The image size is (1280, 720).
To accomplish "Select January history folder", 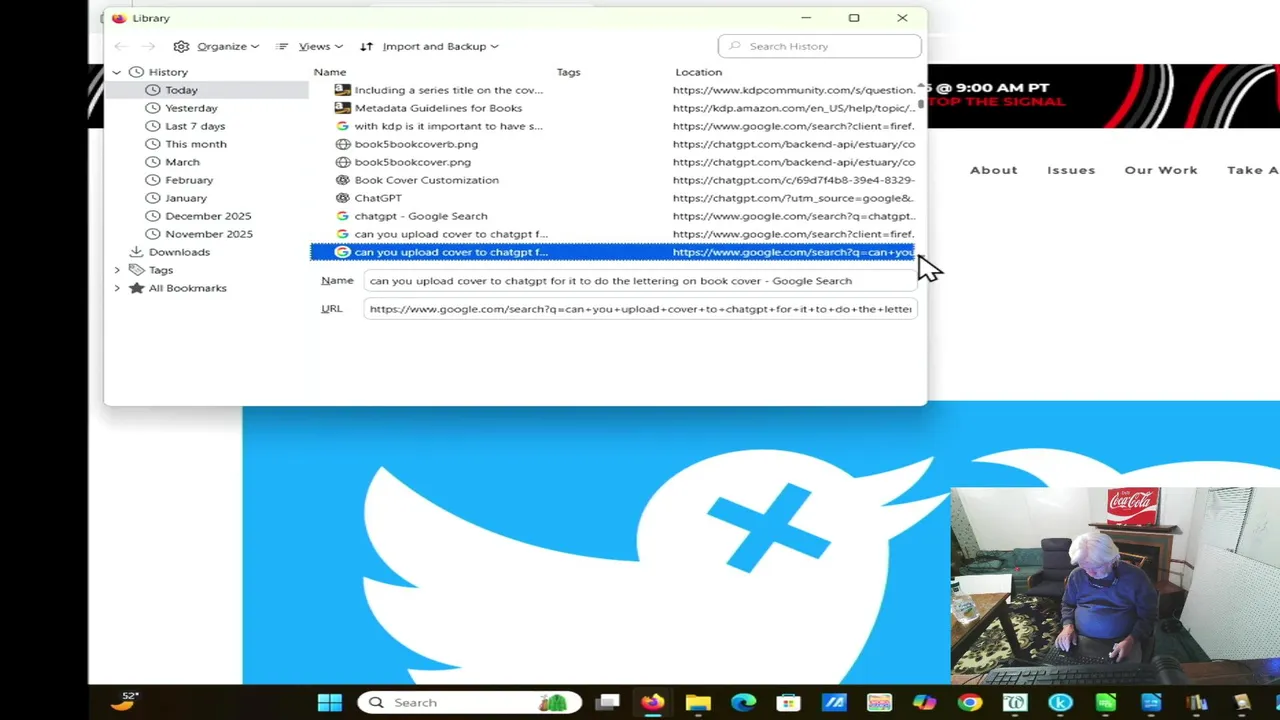I will pos(186,198).
